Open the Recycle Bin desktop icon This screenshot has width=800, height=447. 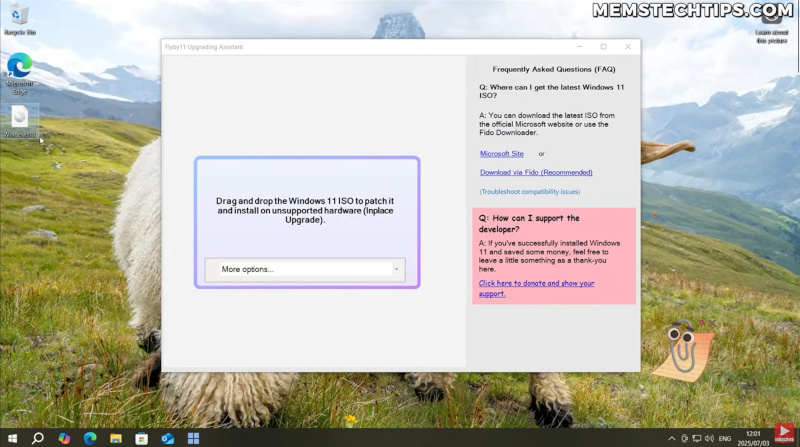point(19,19)
